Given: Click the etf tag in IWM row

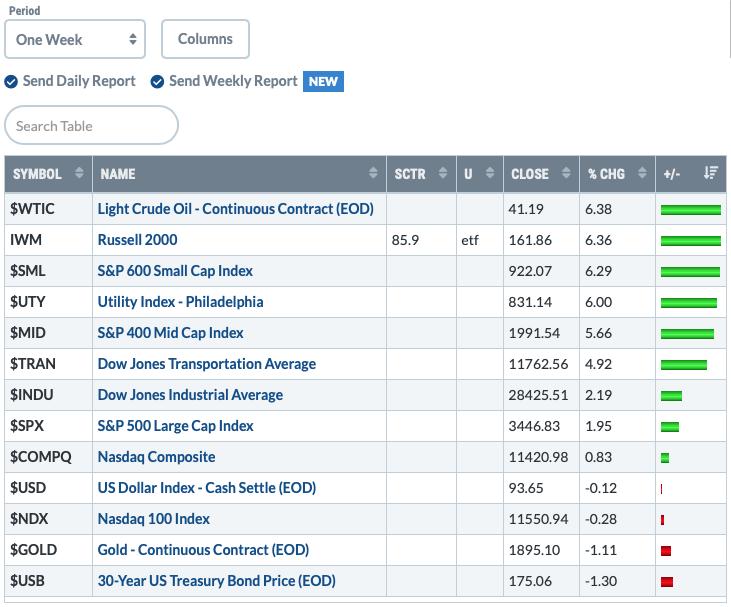Looking at the screenshot, I should coord(470,240).
